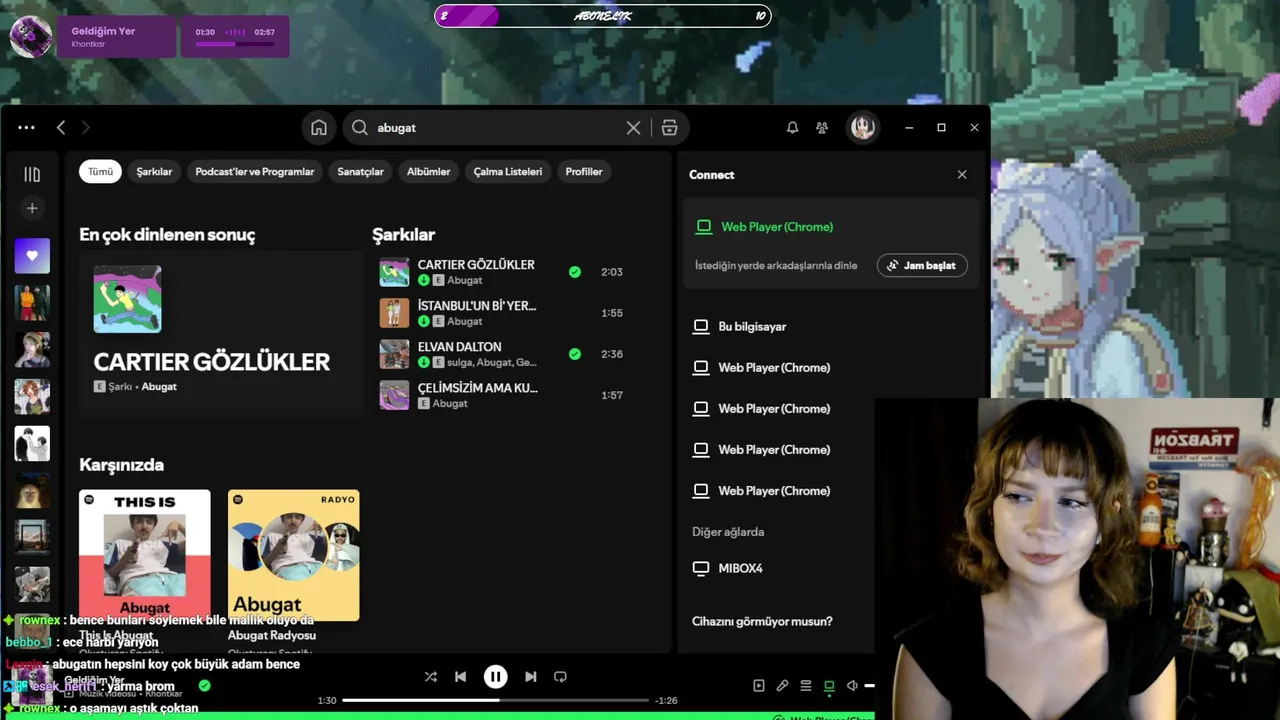Skip to the previous track

pos(460,677)
